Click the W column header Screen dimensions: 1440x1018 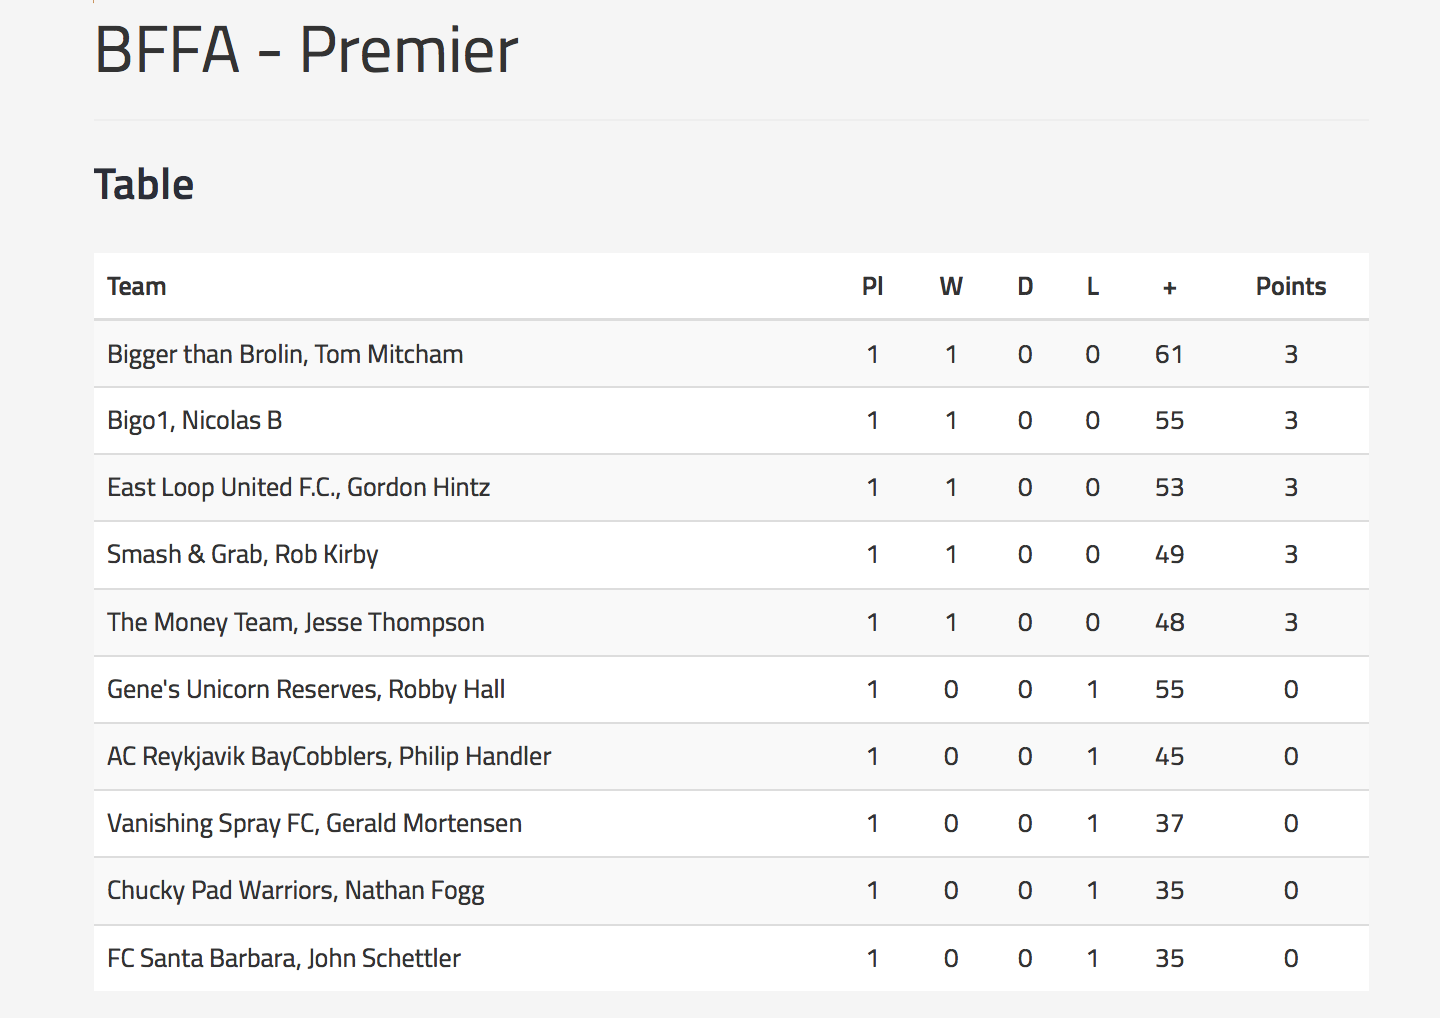(x=950, y=287)
